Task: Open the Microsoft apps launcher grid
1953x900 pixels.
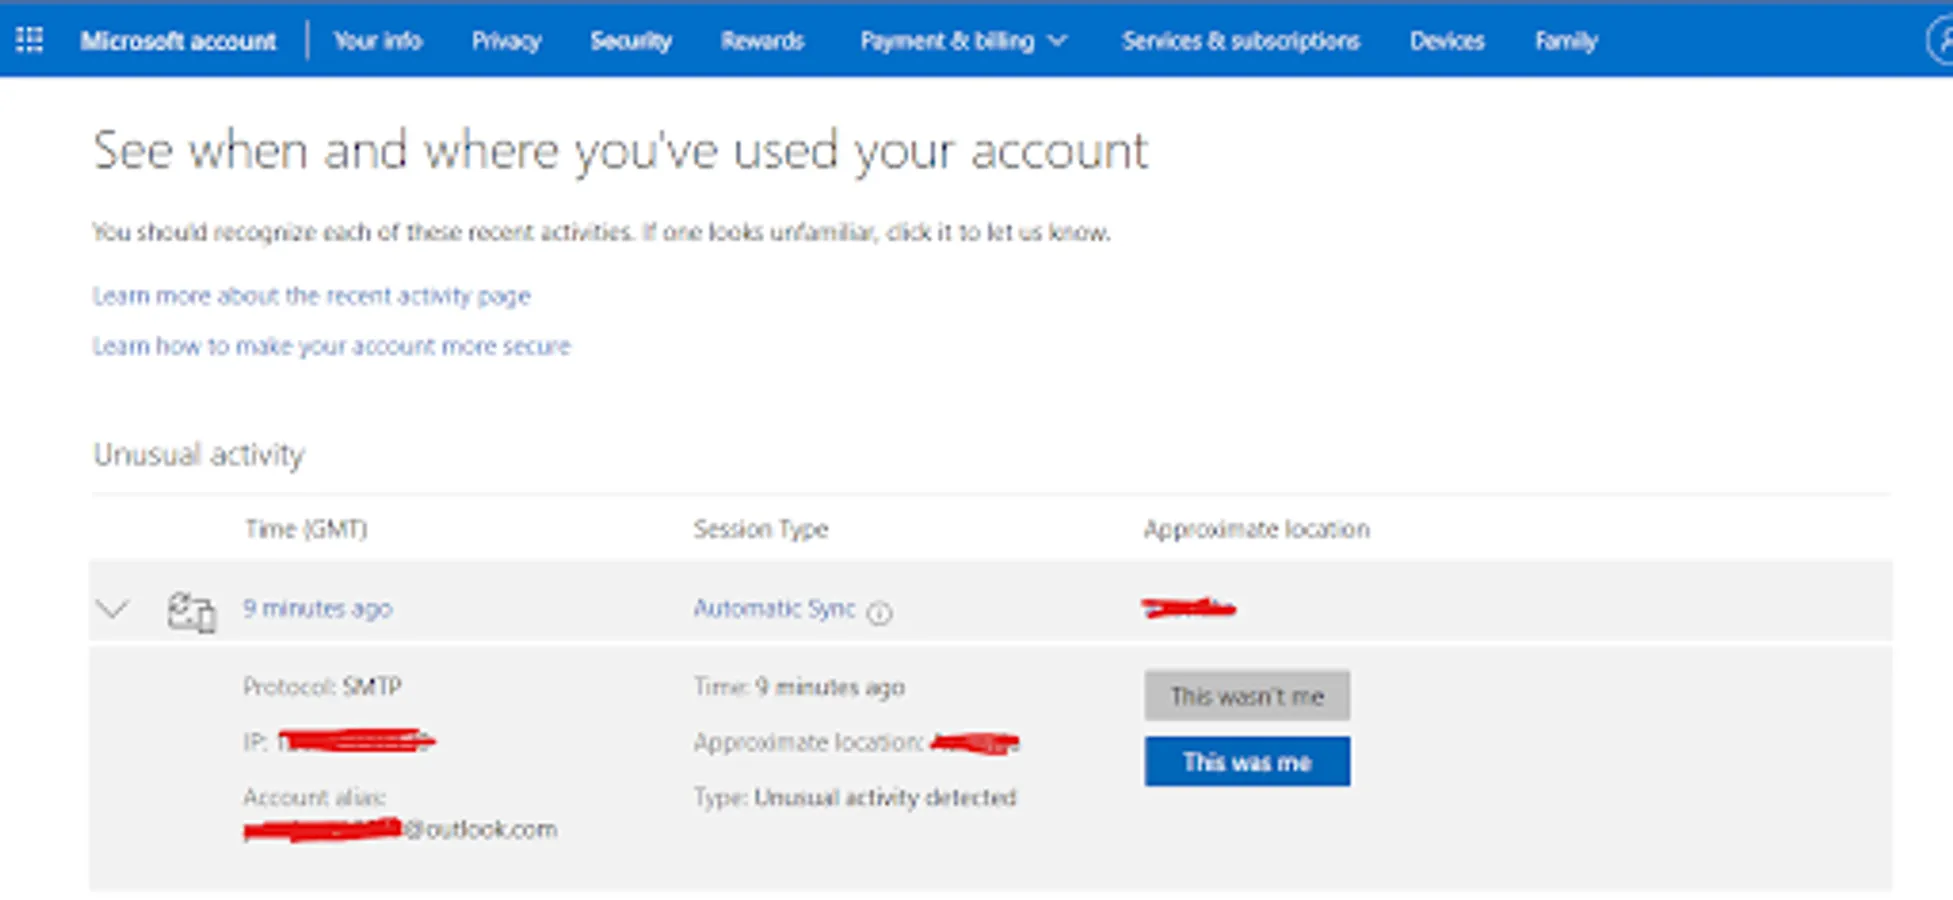Action: 30,40
